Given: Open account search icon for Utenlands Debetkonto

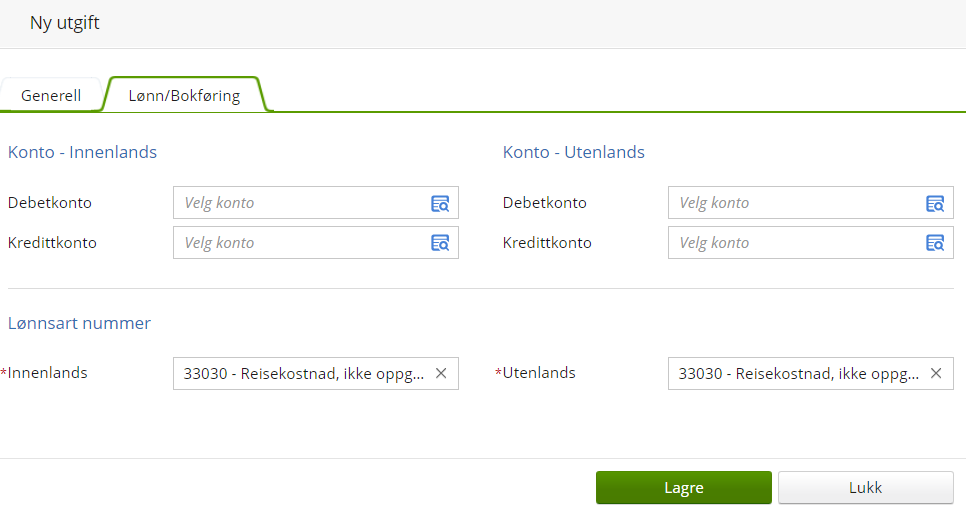Looking at the screenshot, I should tap(935, 203).
